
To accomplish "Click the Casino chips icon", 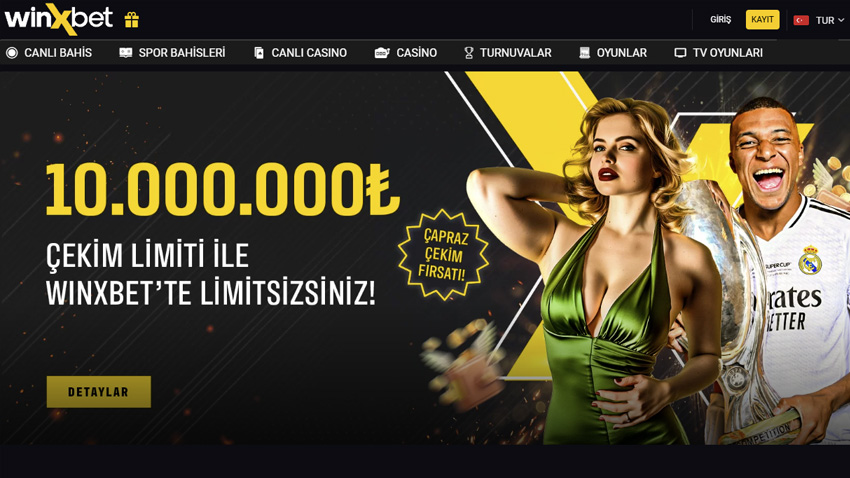I will tap(382, 53).
